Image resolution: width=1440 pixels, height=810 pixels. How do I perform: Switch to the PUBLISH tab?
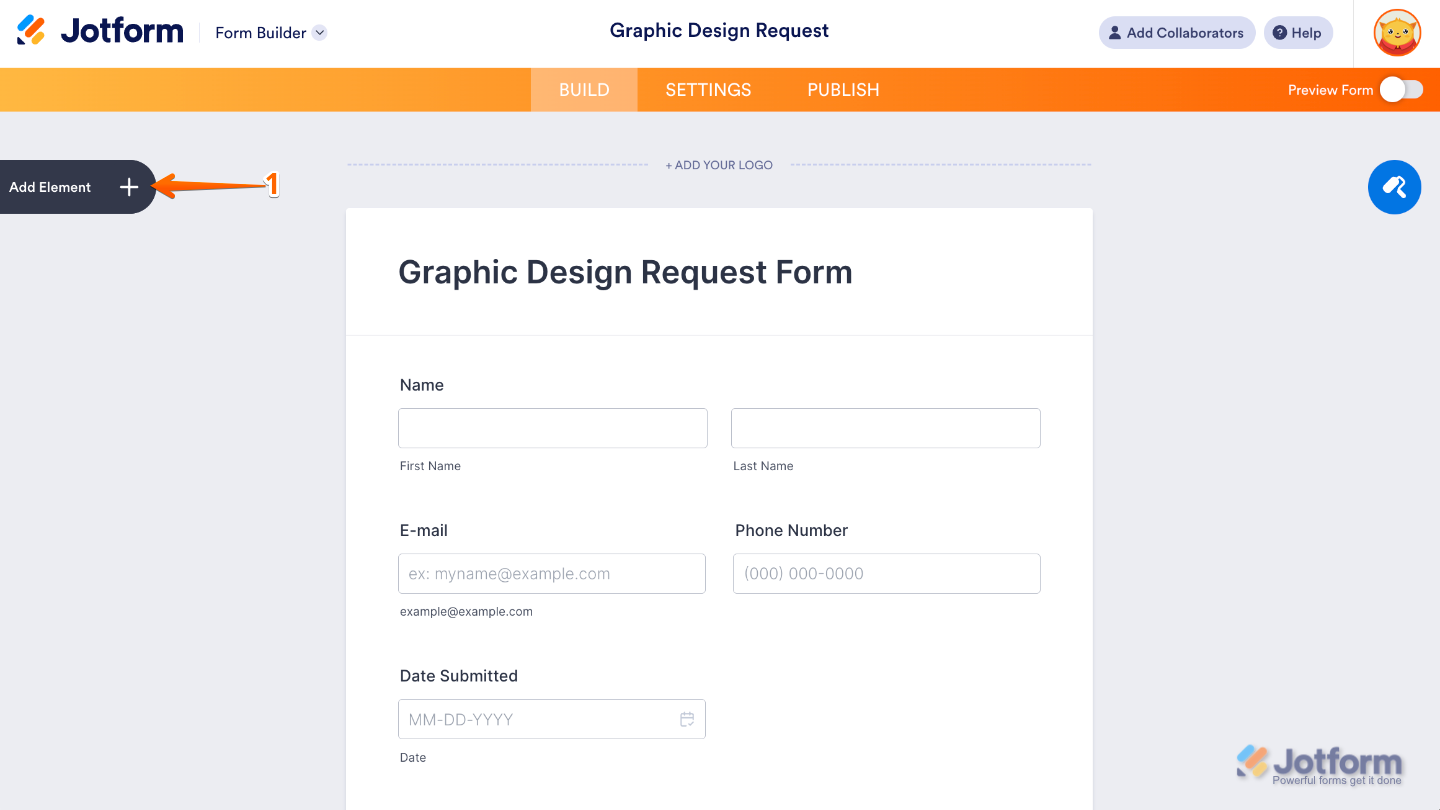842,89
